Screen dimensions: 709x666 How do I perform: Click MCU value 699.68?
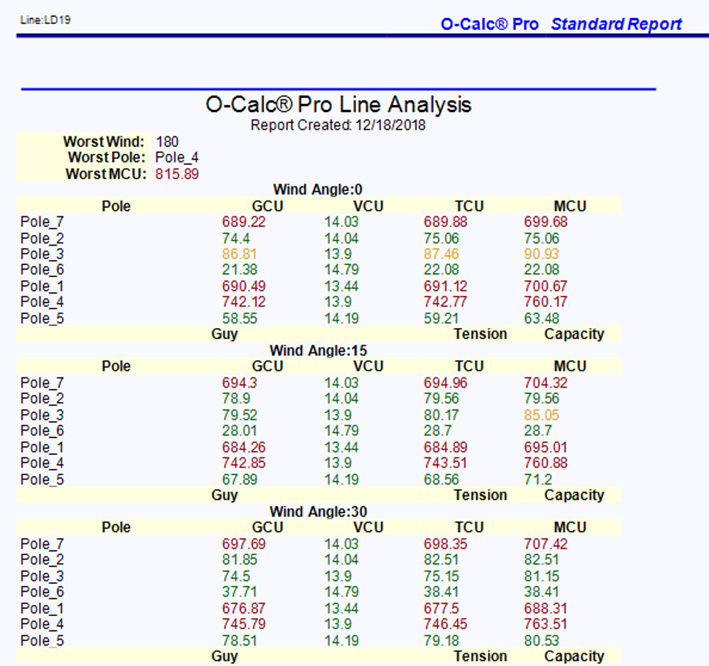click(x=545, y=222)
